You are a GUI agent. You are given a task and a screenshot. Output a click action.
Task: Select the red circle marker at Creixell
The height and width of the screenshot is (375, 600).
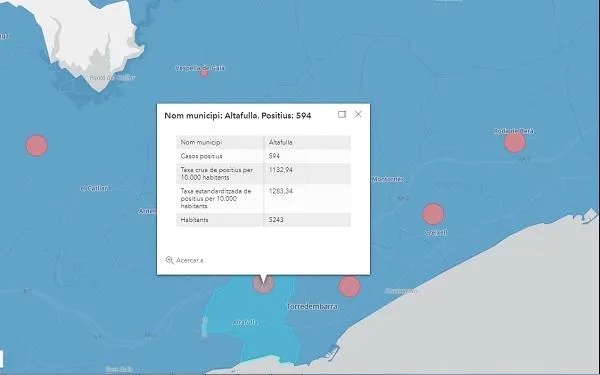[433, 214]
